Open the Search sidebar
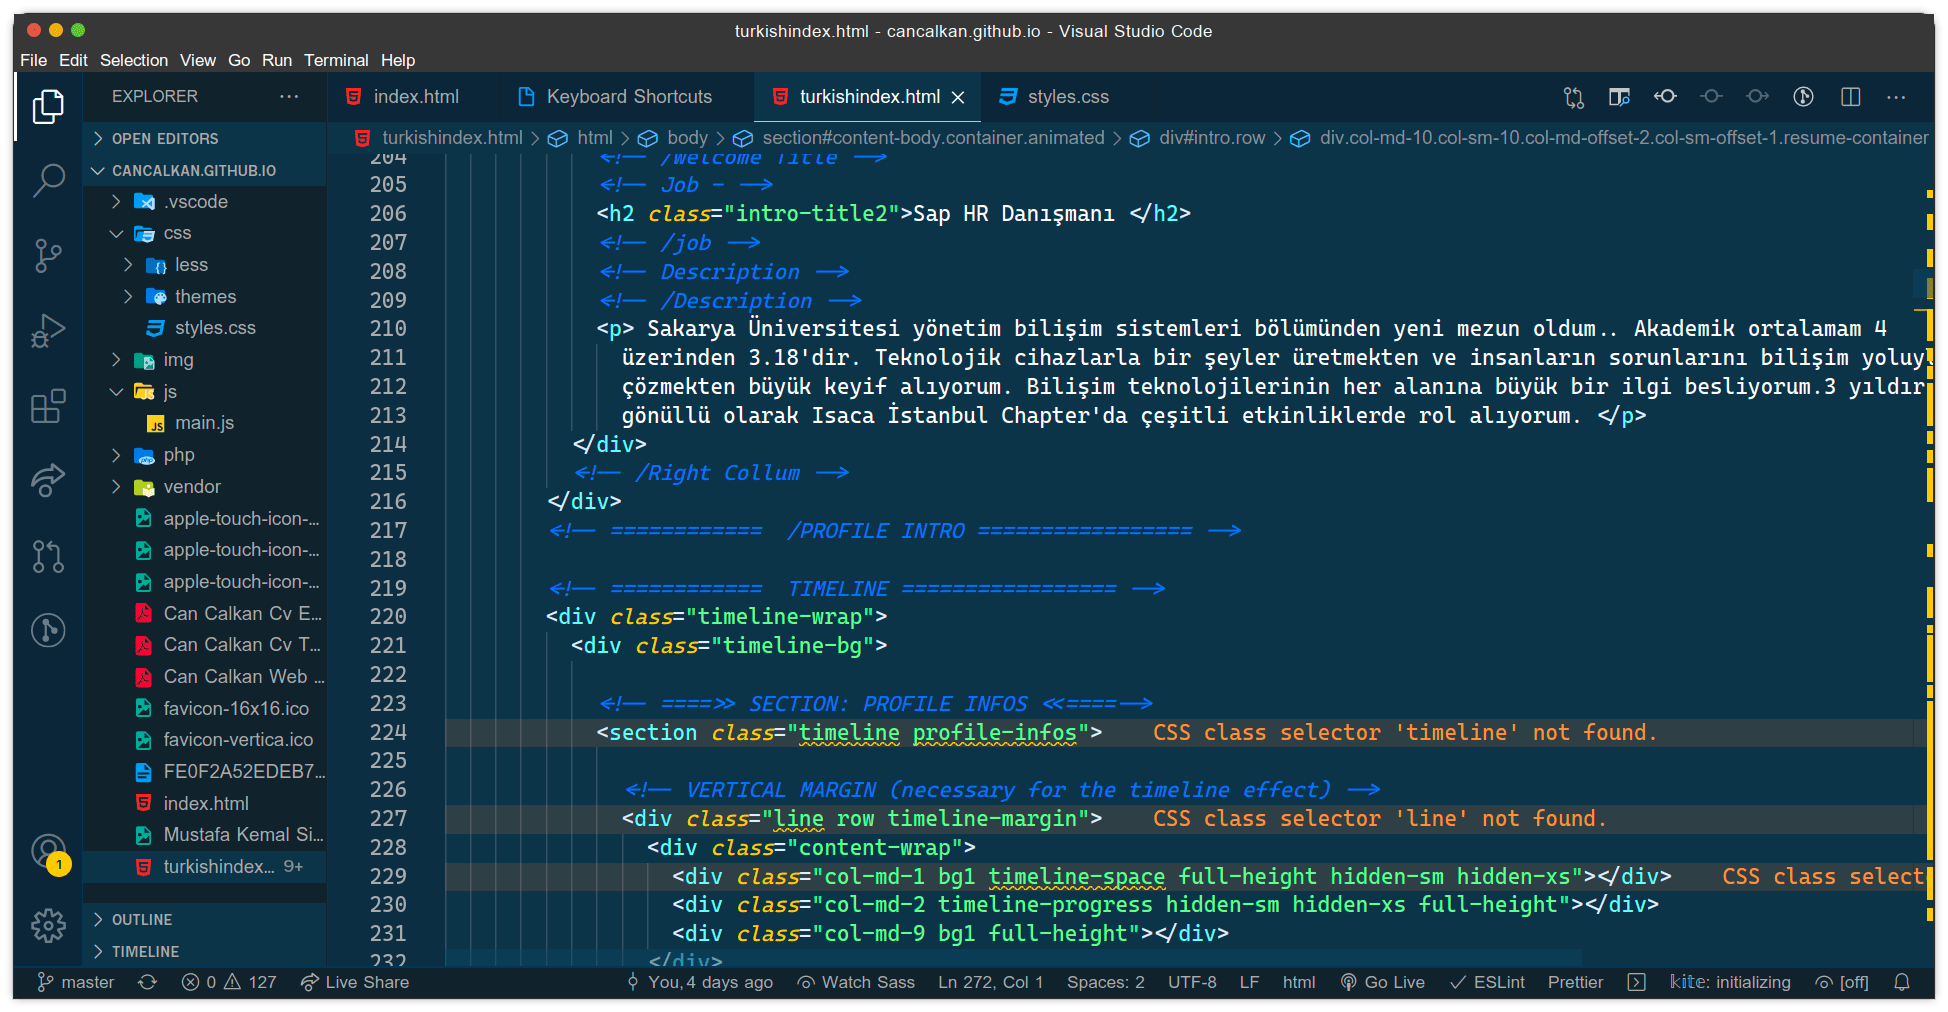Screen dimensions: 1948x1012 point(48,181)
